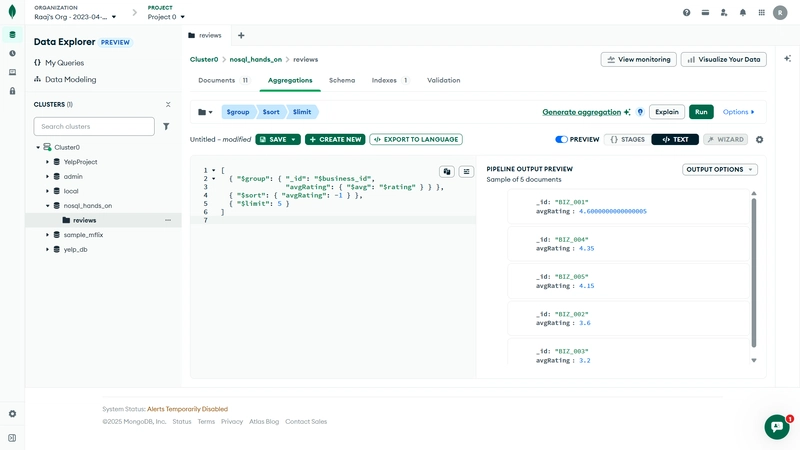Collapse the side navigation panel icon
The height and width of the screenshot is (450, 800).
(12, 438)
